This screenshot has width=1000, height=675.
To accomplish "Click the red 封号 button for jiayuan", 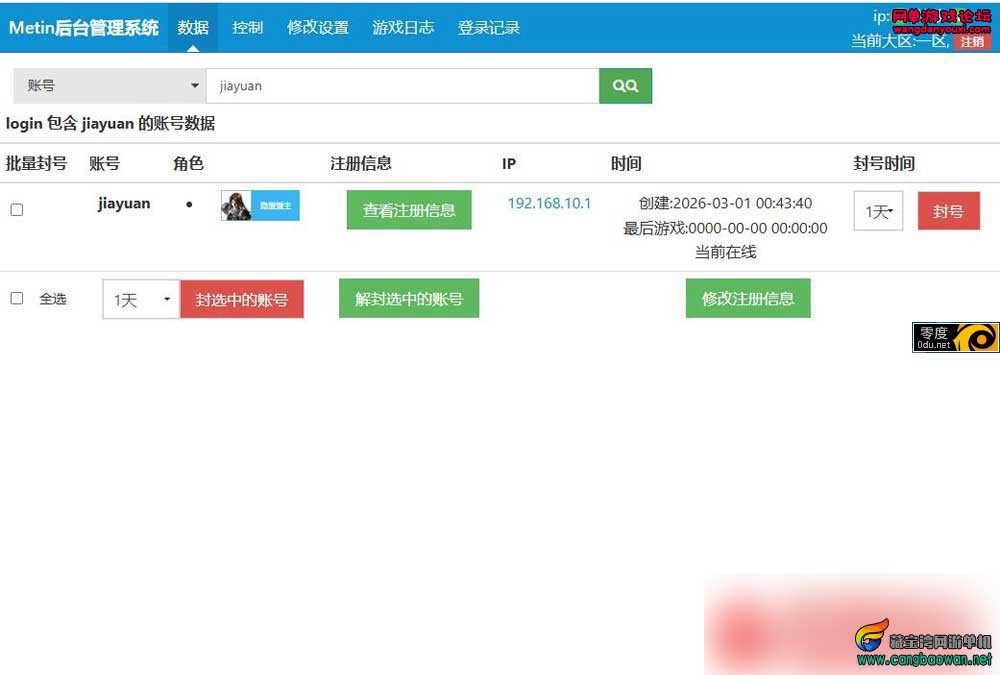I will point(948,211).
